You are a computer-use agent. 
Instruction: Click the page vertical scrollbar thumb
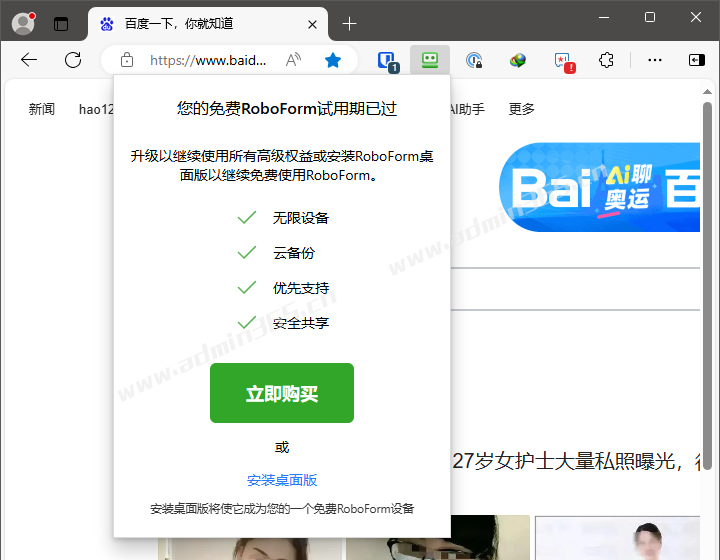pos(708,285)
